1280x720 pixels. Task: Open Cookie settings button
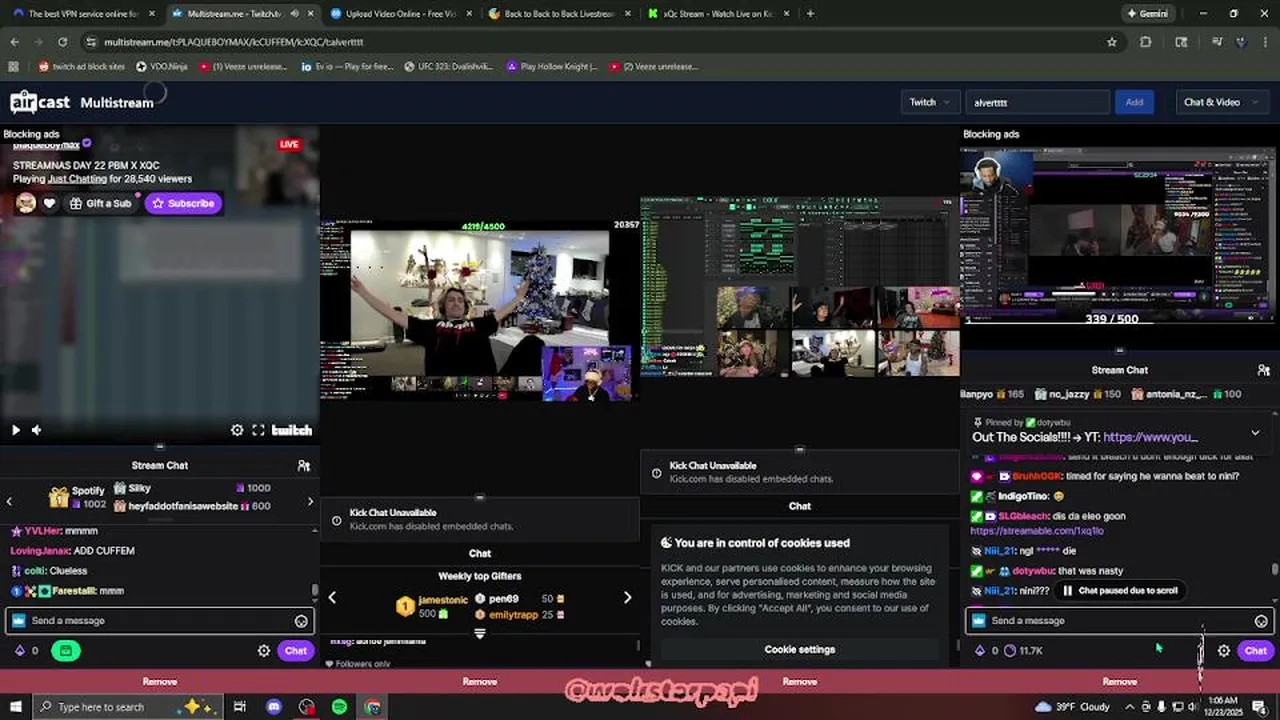coord(800,649)
